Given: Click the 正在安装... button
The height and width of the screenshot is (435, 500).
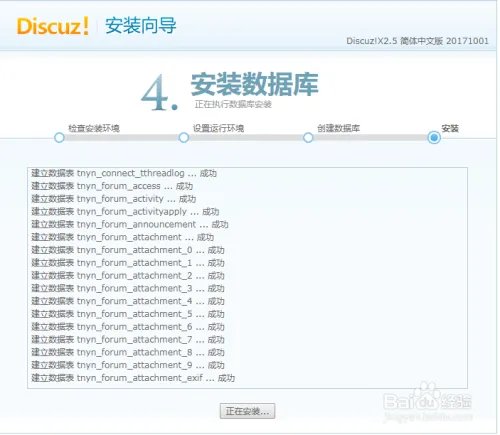Looking at the screenshot, I should pyautogui.click(x=247, y=411).
